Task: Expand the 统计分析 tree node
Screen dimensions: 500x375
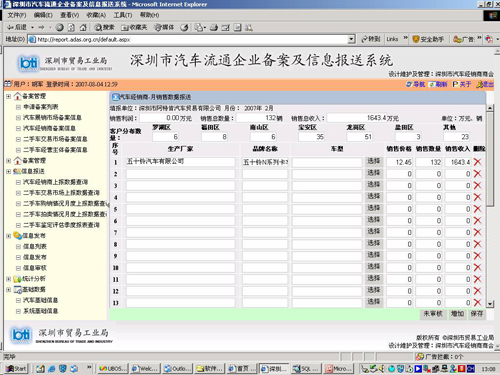Action: click(9, 279)
